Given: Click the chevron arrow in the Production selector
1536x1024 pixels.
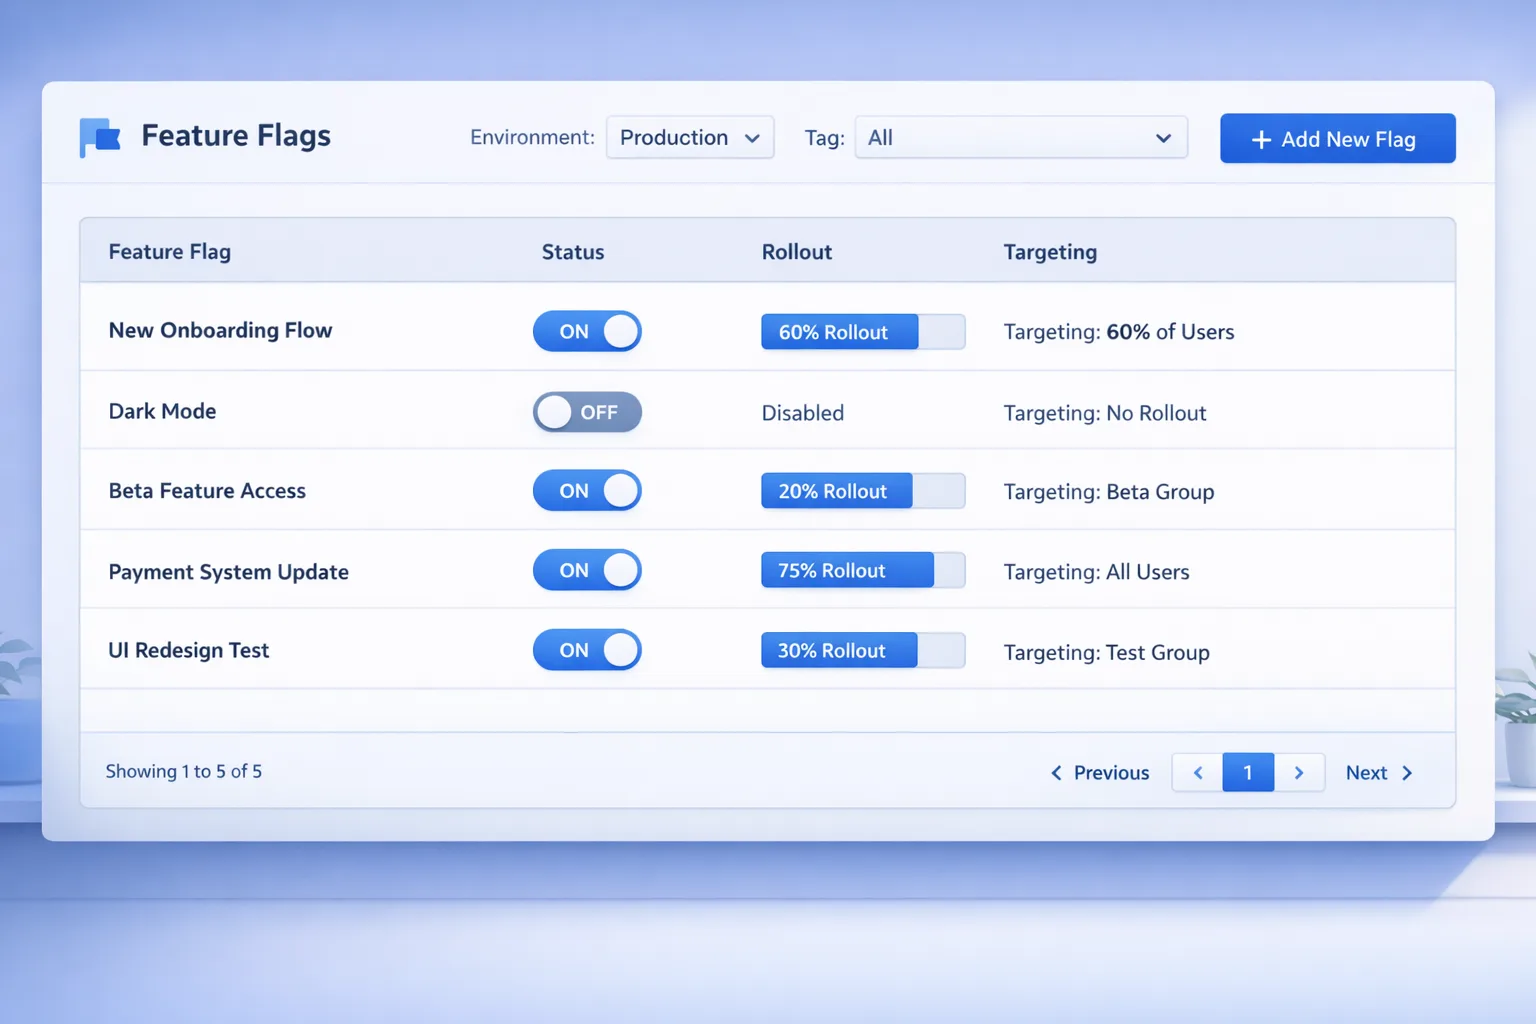Looking at the screenshot, I should [752, 138].
